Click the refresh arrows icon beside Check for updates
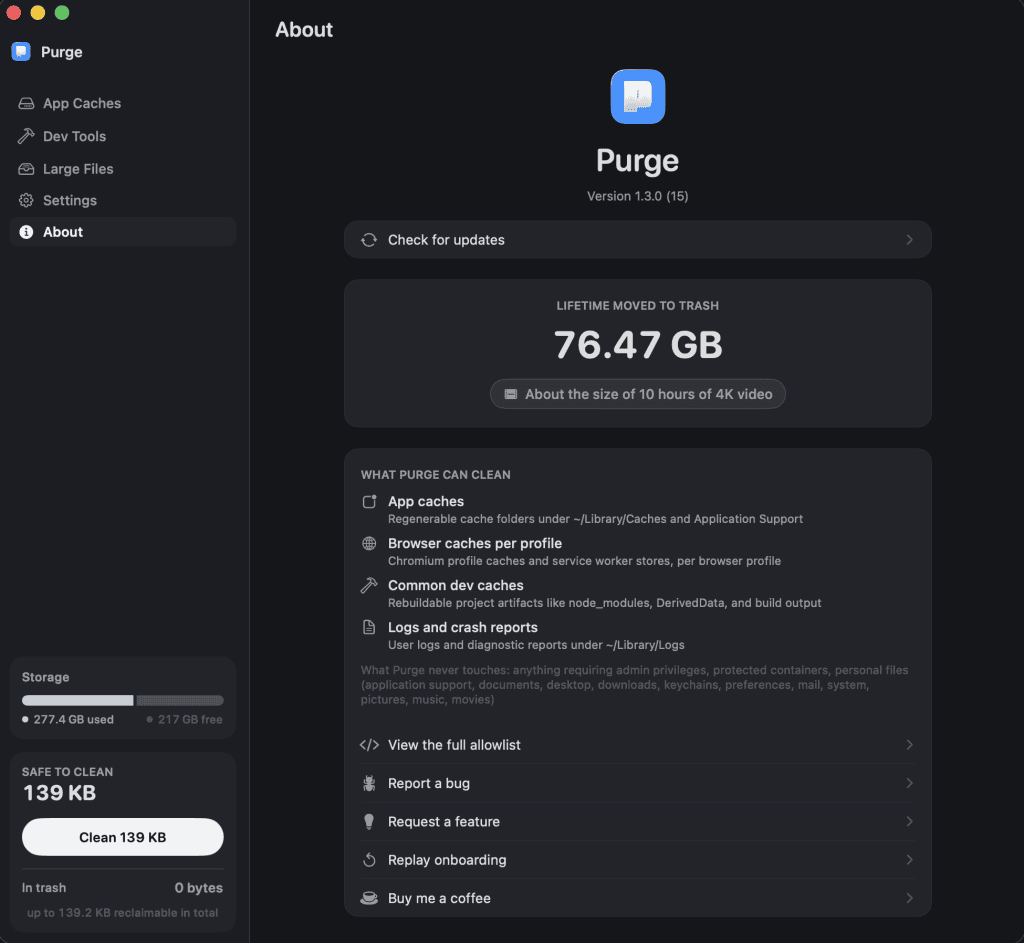Image resolution: width=1024 pixels, height=943 pixels. click(369, 240)
